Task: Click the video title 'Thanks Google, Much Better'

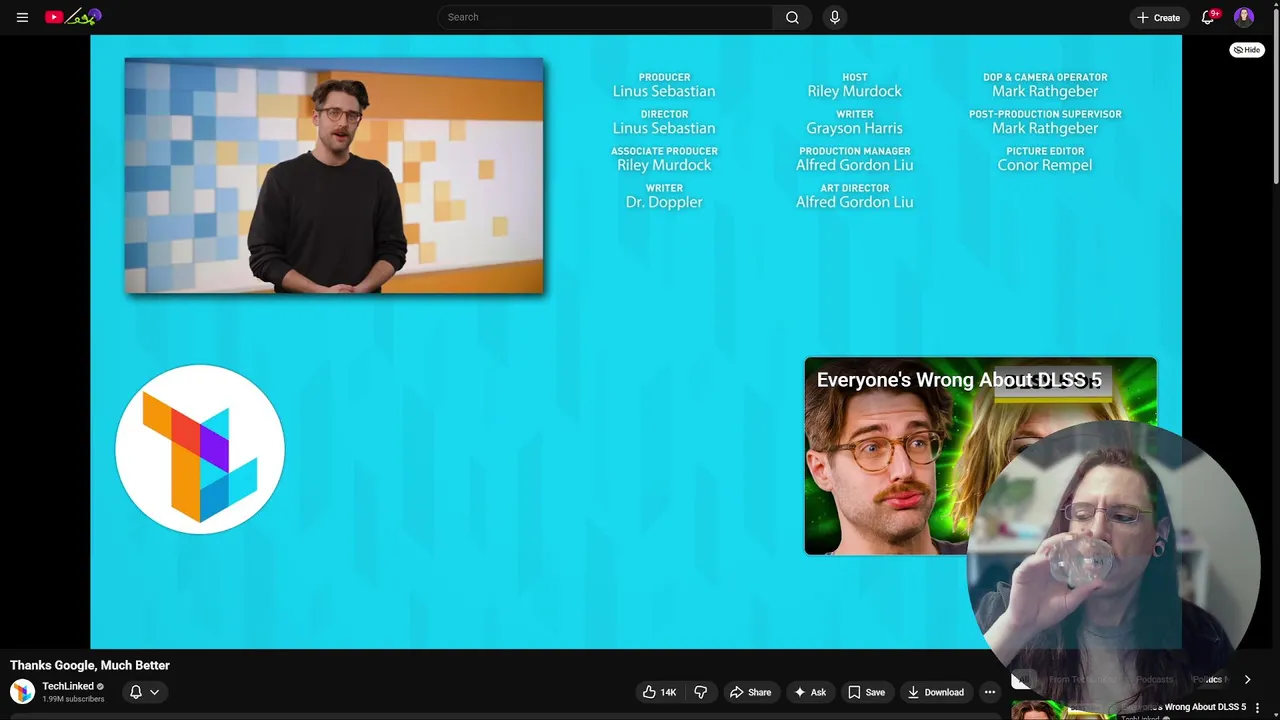Action: point(90,665)
